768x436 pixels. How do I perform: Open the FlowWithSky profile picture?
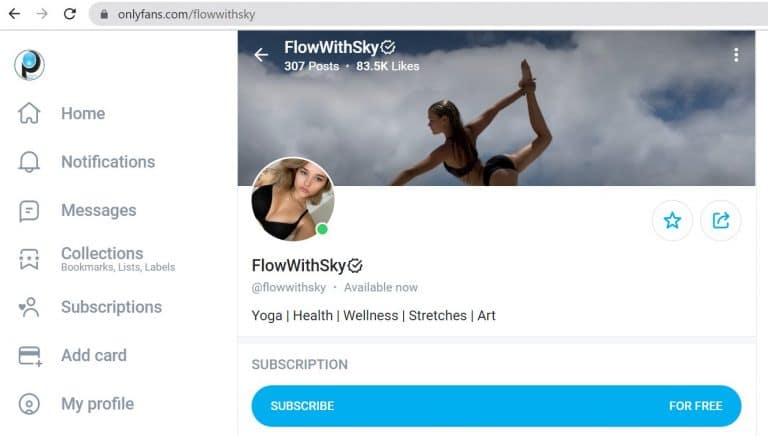(293, 199)
